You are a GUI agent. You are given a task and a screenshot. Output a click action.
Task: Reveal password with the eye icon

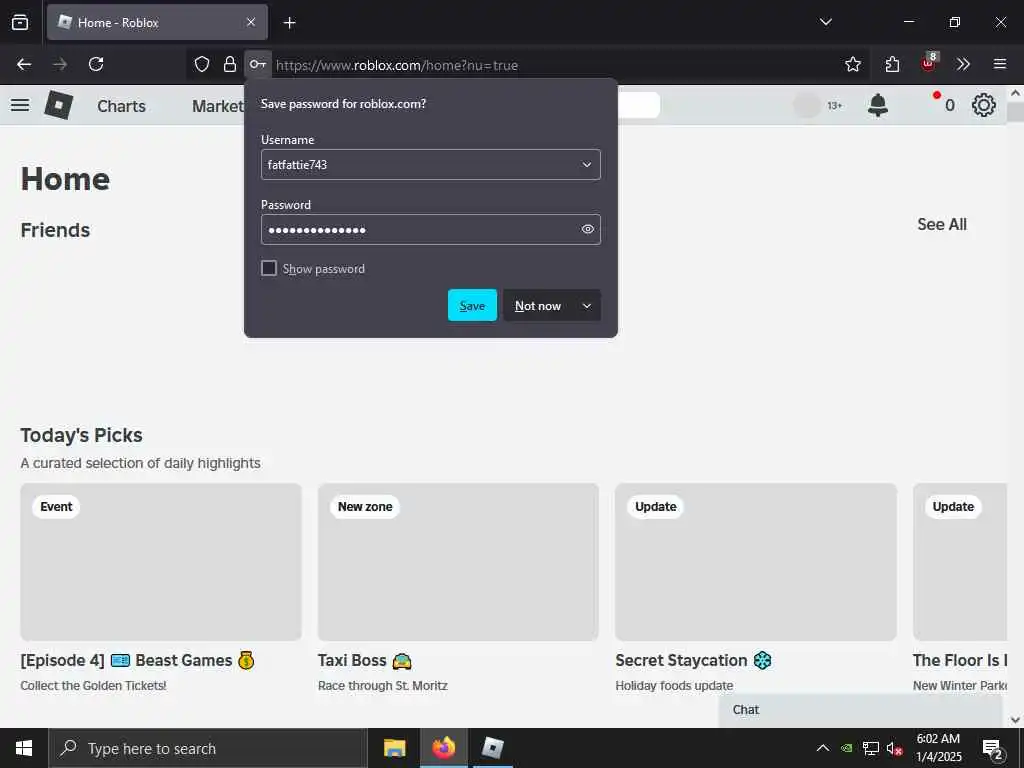point(587,229)
